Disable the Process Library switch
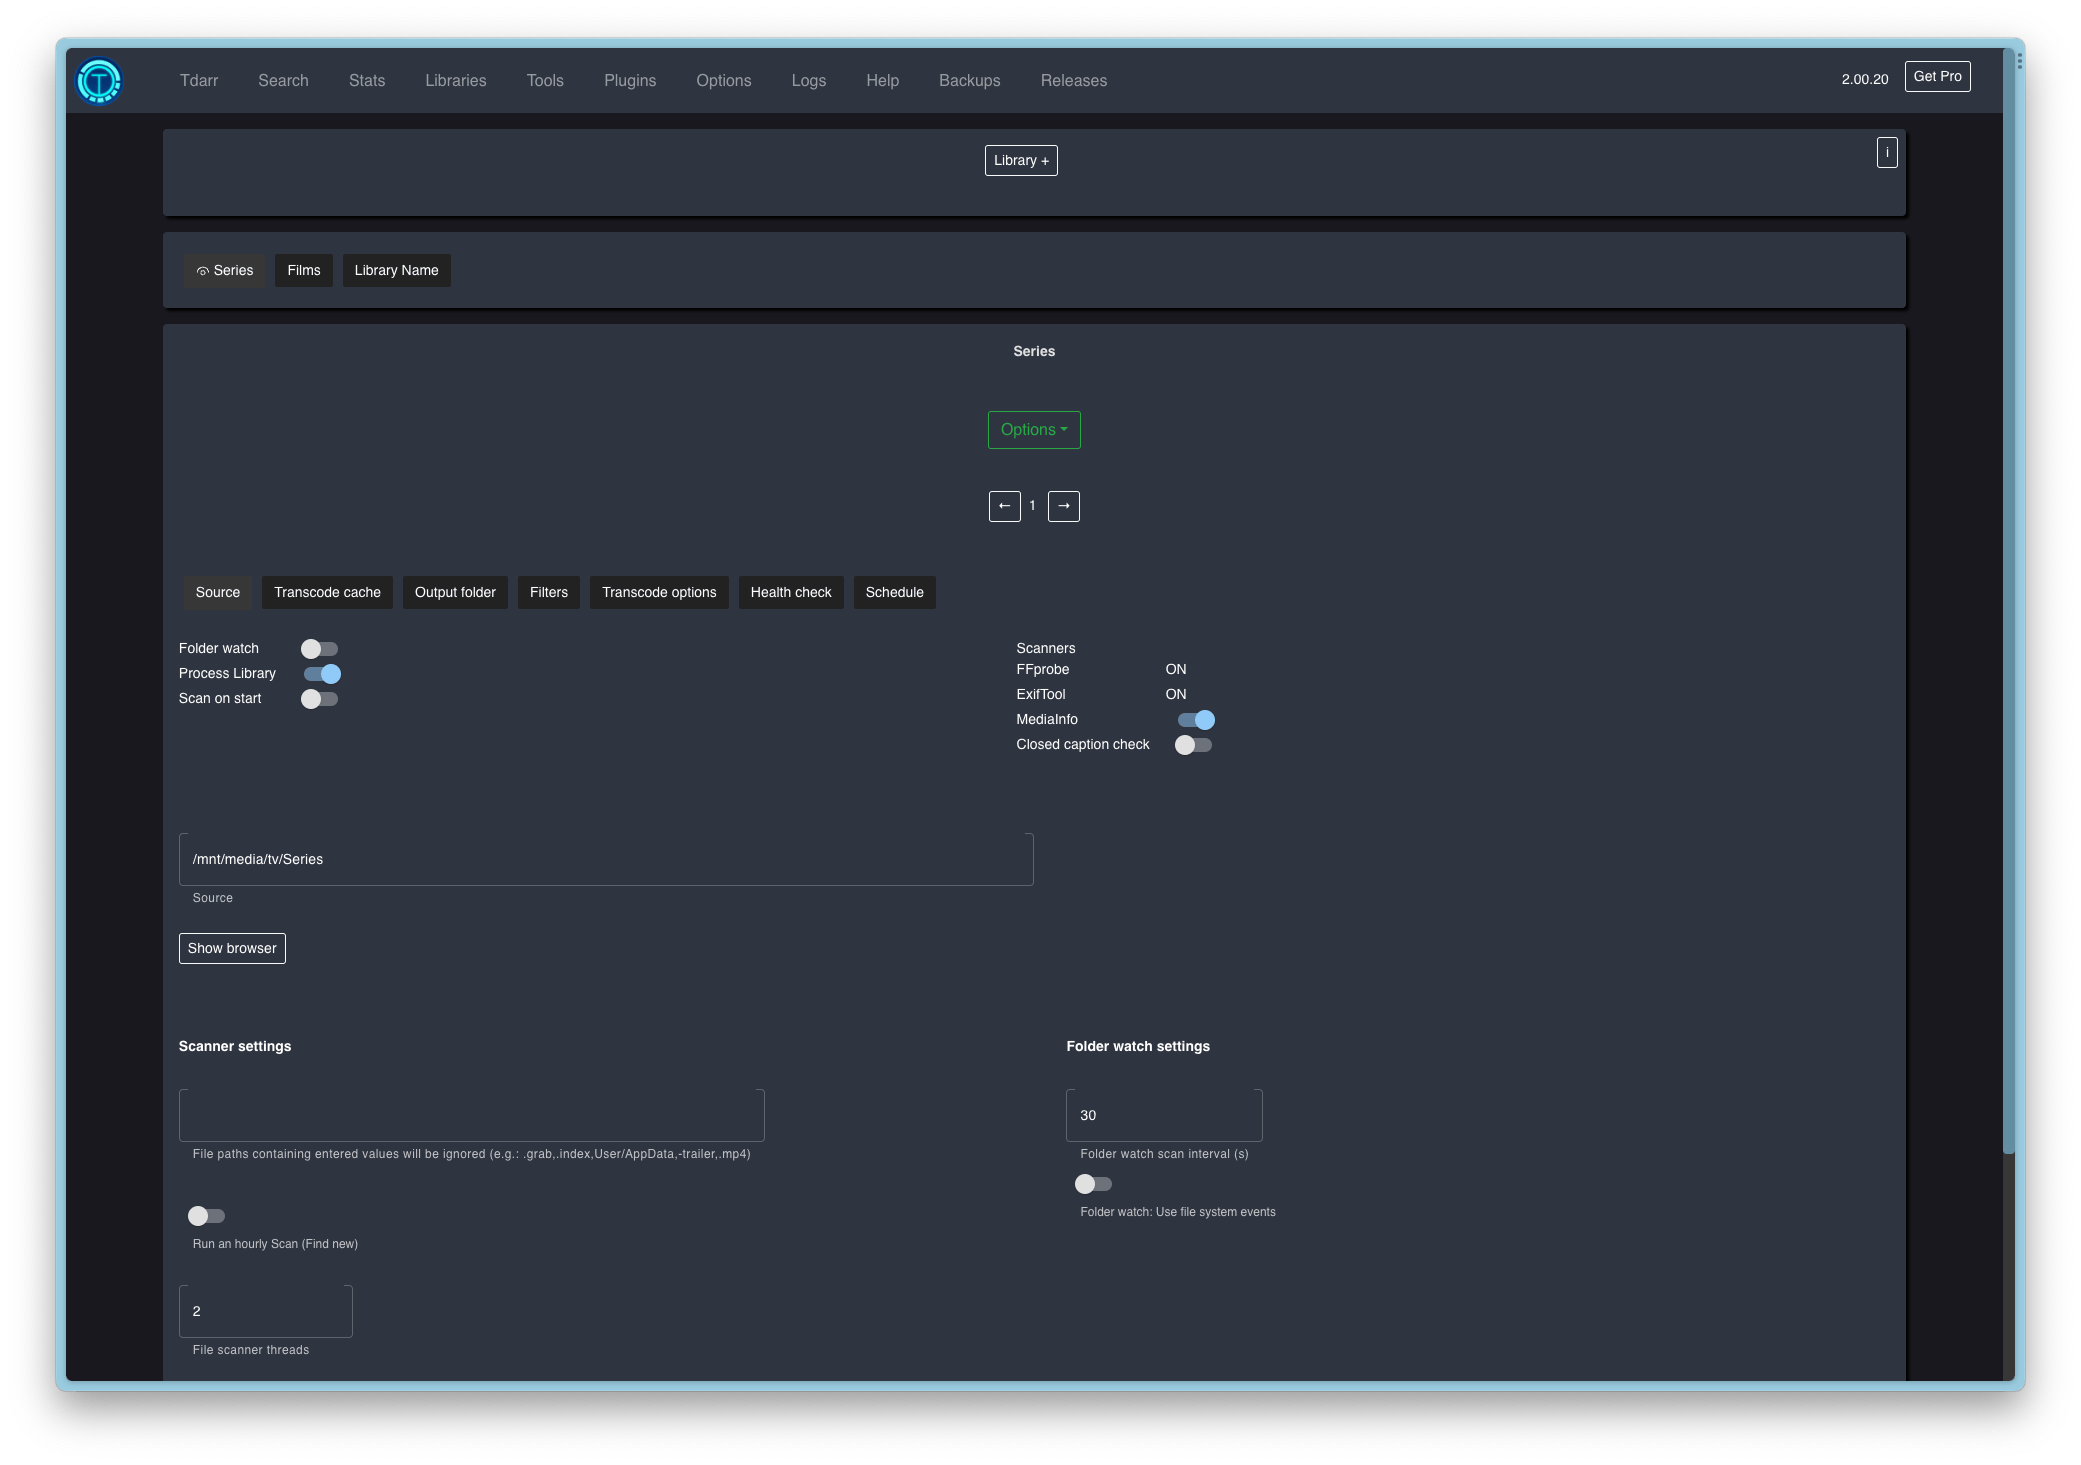The width and height of the screenshot is (2081, 1465). click(x=322, y=674)
